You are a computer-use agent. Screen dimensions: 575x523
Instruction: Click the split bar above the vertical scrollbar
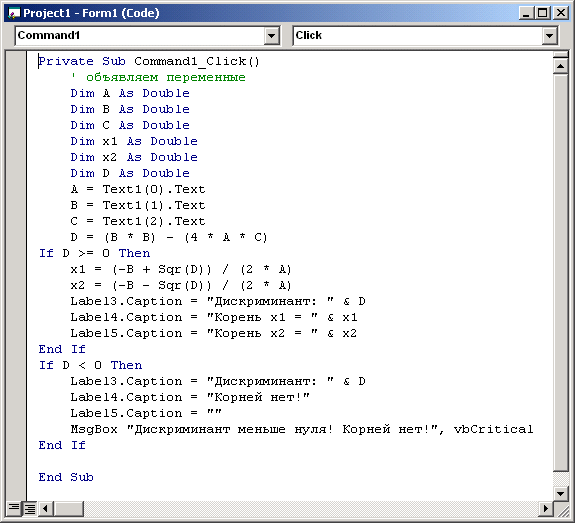point(560,55)
